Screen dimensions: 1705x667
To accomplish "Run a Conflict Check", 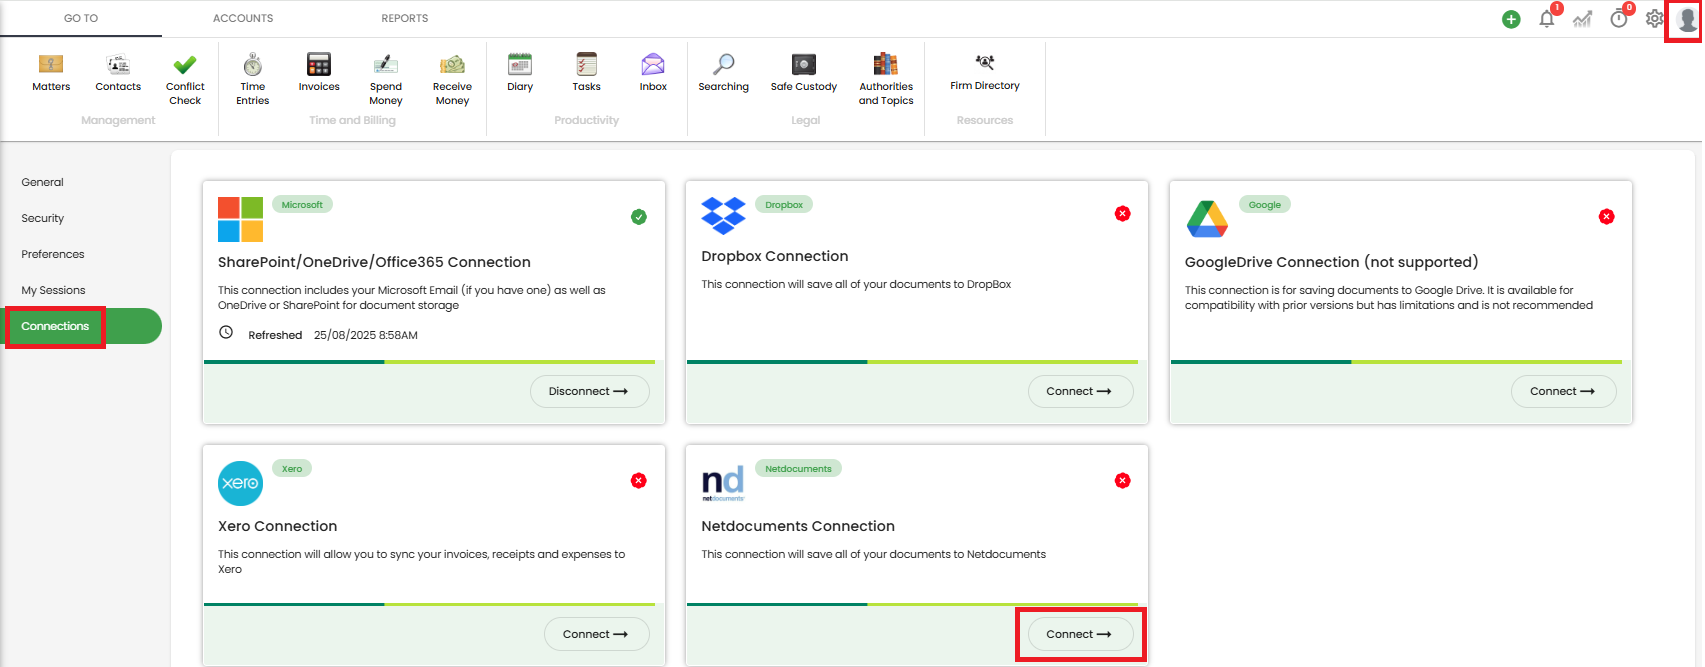I will click(x=185, y=65).
